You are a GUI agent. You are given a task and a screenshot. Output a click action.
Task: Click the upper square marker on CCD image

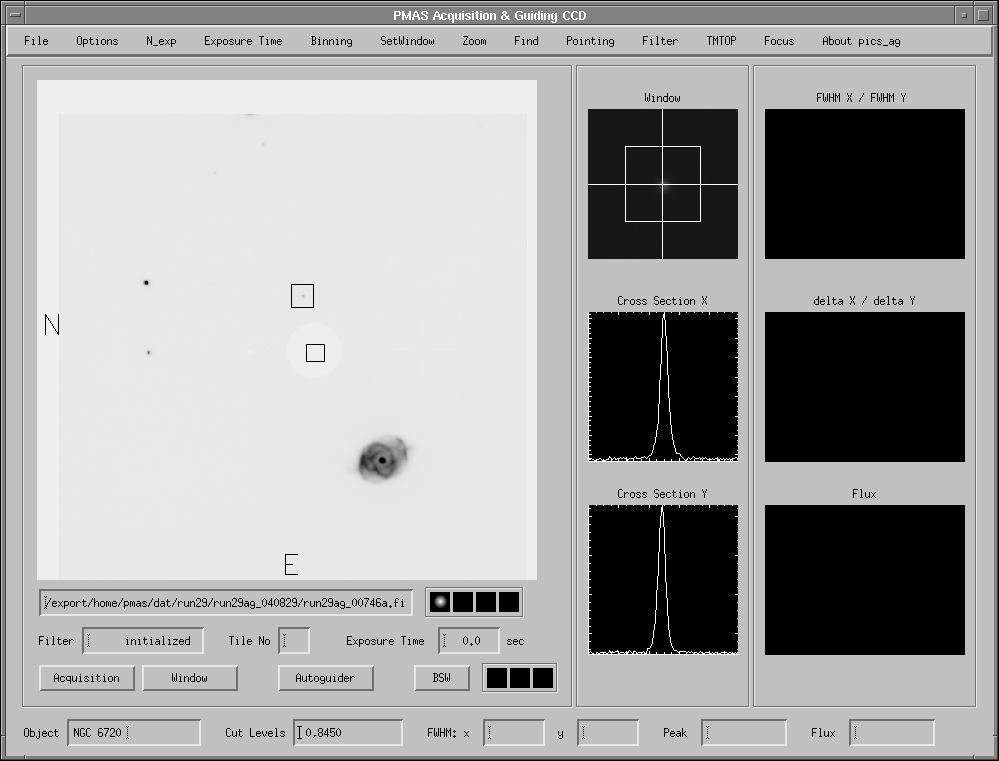(x=302, y=296)
